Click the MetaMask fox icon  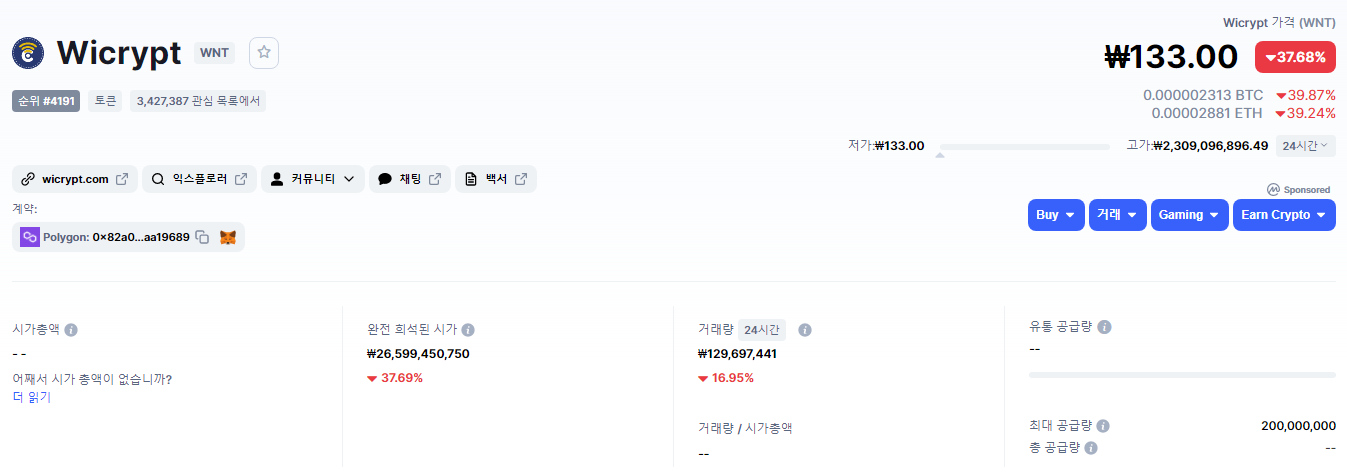coord(228,237)
